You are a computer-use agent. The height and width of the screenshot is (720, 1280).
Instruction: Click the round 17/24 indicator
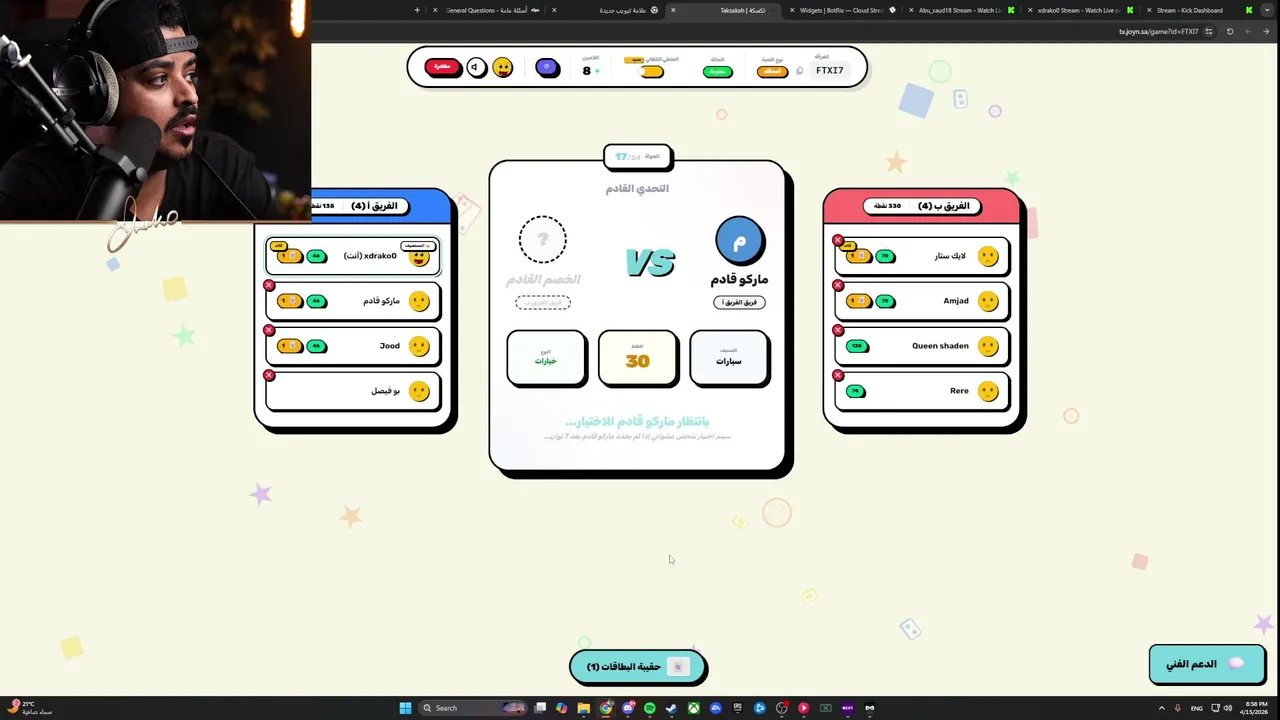(x=638, y=157)
